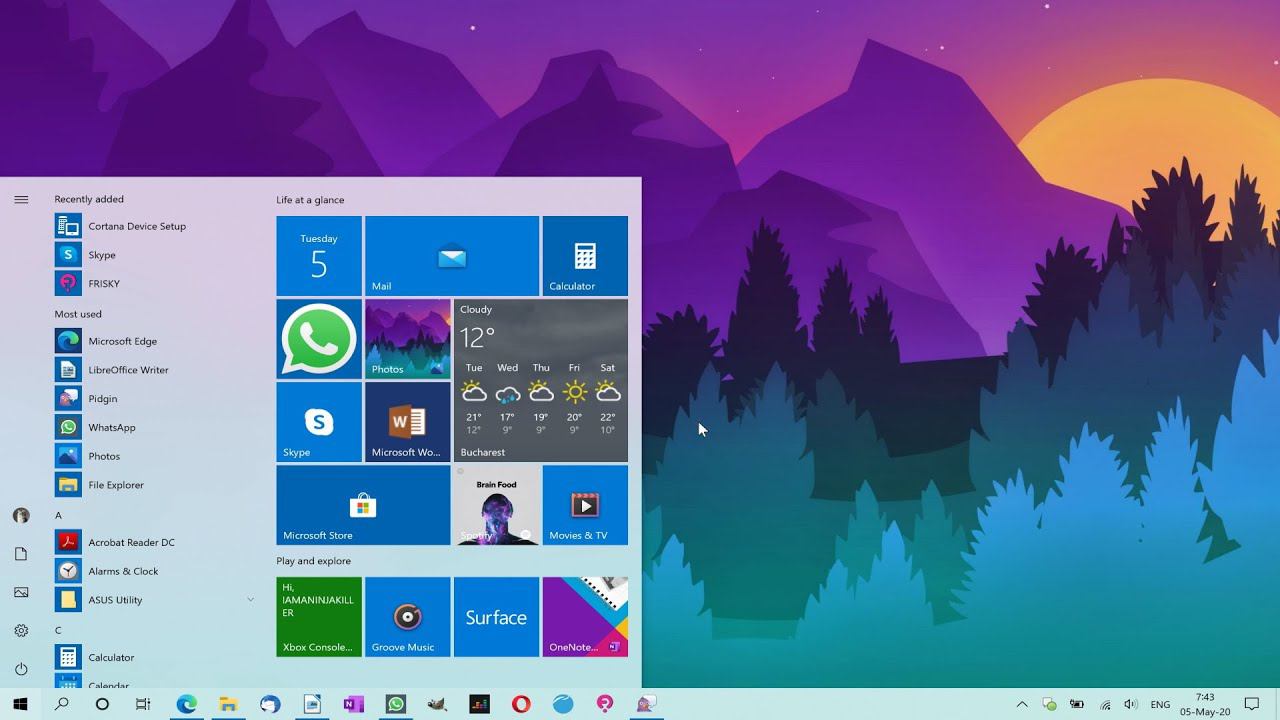The width and height of the screenshot is (1280, 720).
Task: Open the Surface tile
Action: pyautogui.click(x=496, y=617)
